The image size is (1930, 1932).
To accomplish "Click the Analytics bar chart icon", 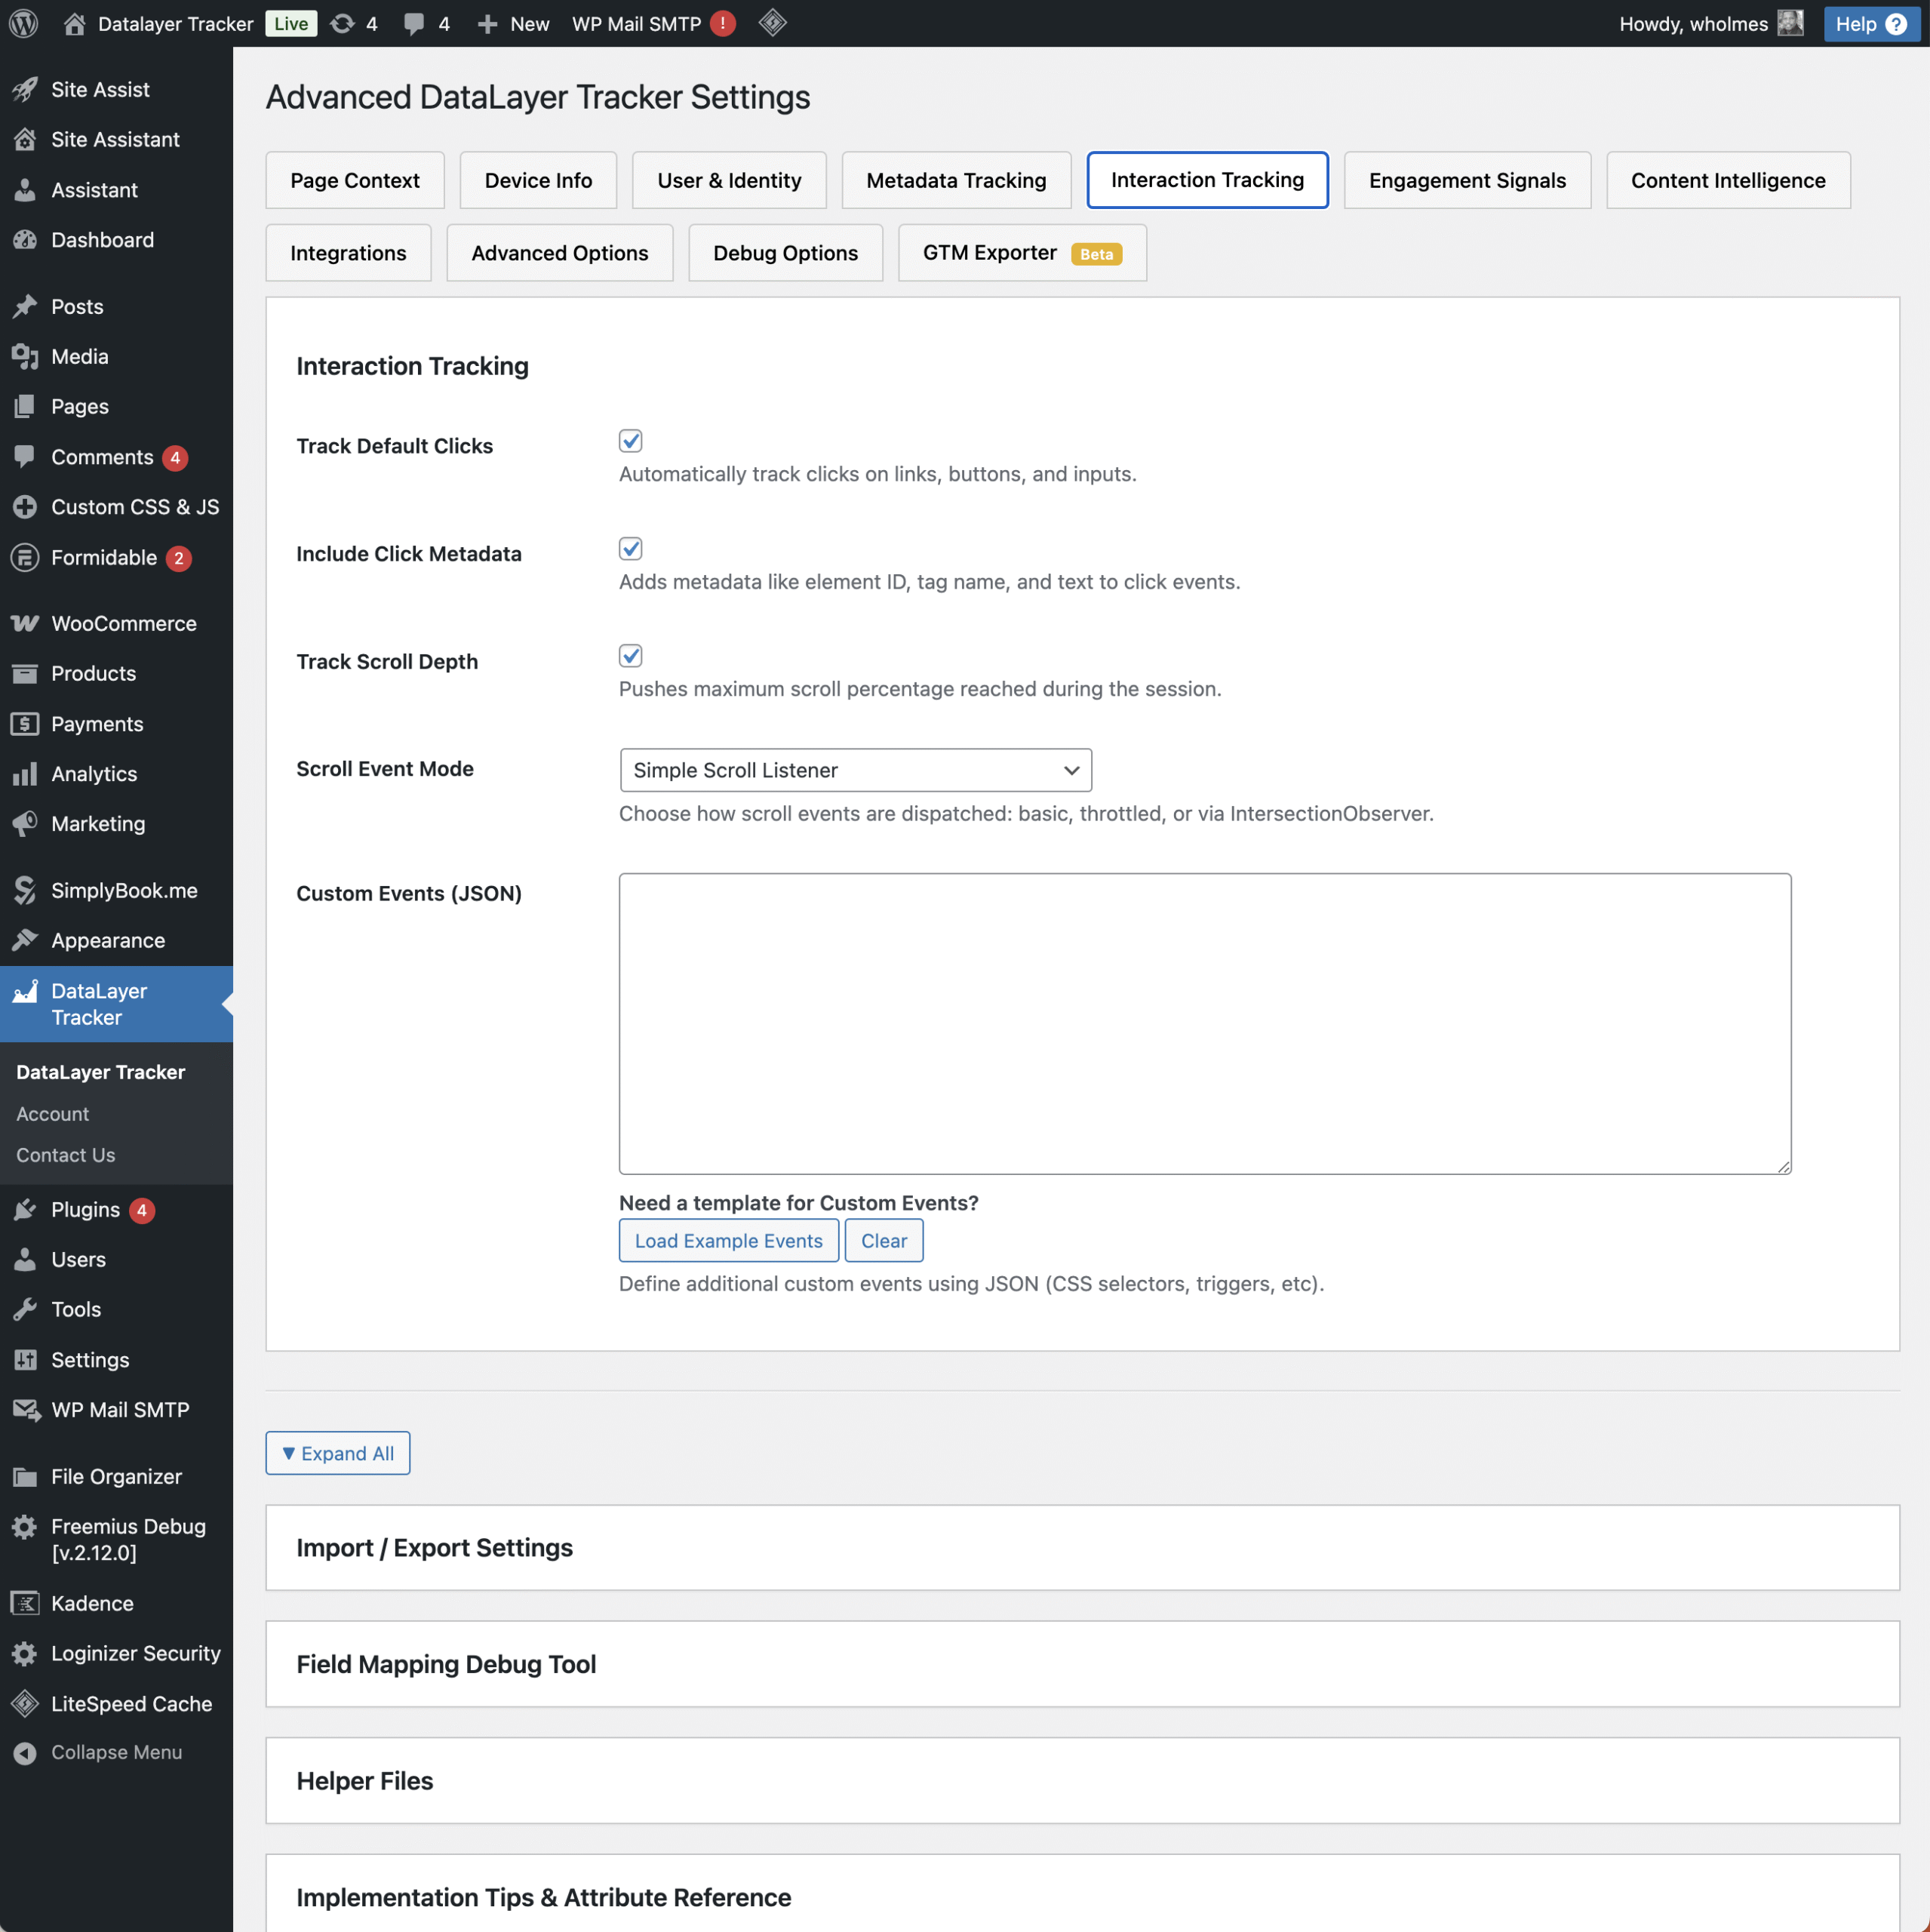I will [25, 773].
